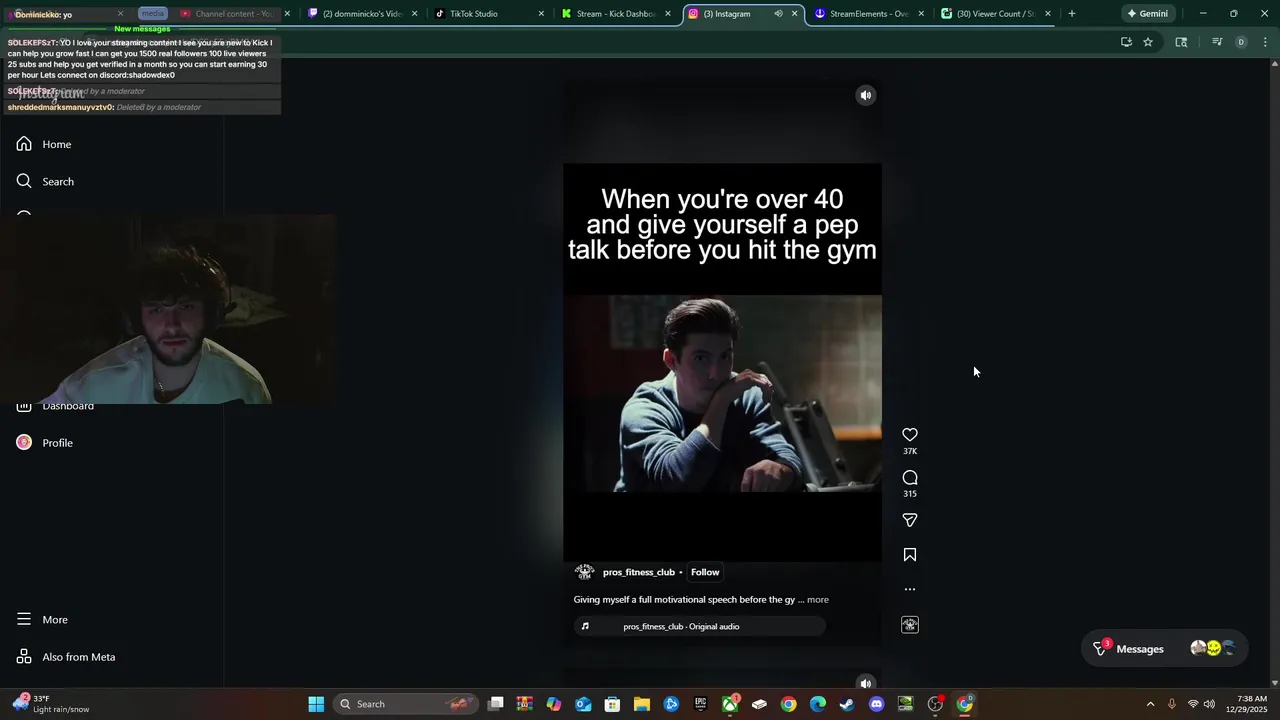
Task: Open the Windows Start menu
Action: coord(316,704)
